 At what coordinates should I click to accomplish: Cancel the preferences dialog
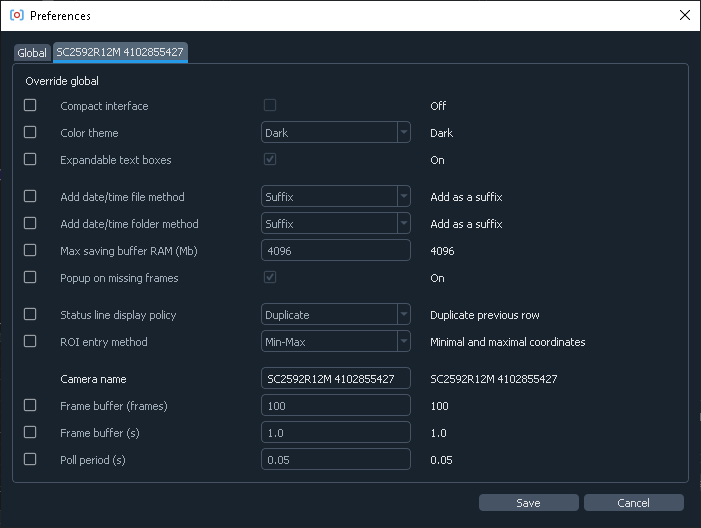[633, 503]
